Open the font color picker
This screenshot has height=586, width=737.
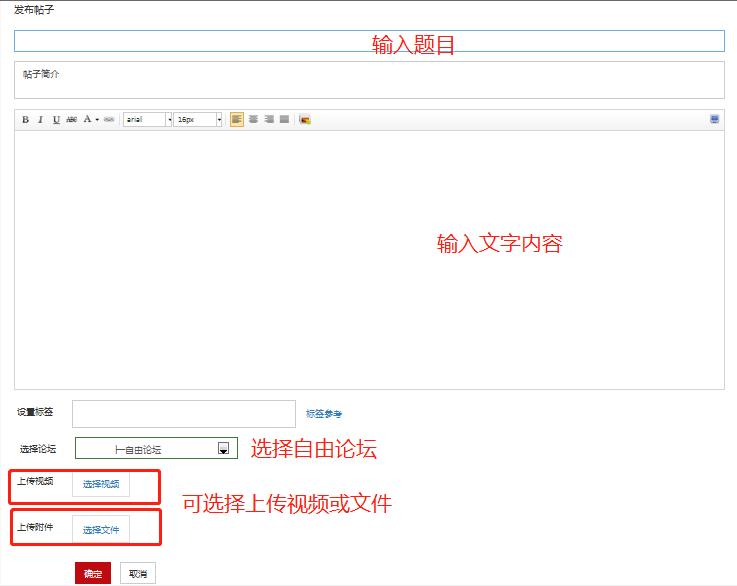click(89, 120)
